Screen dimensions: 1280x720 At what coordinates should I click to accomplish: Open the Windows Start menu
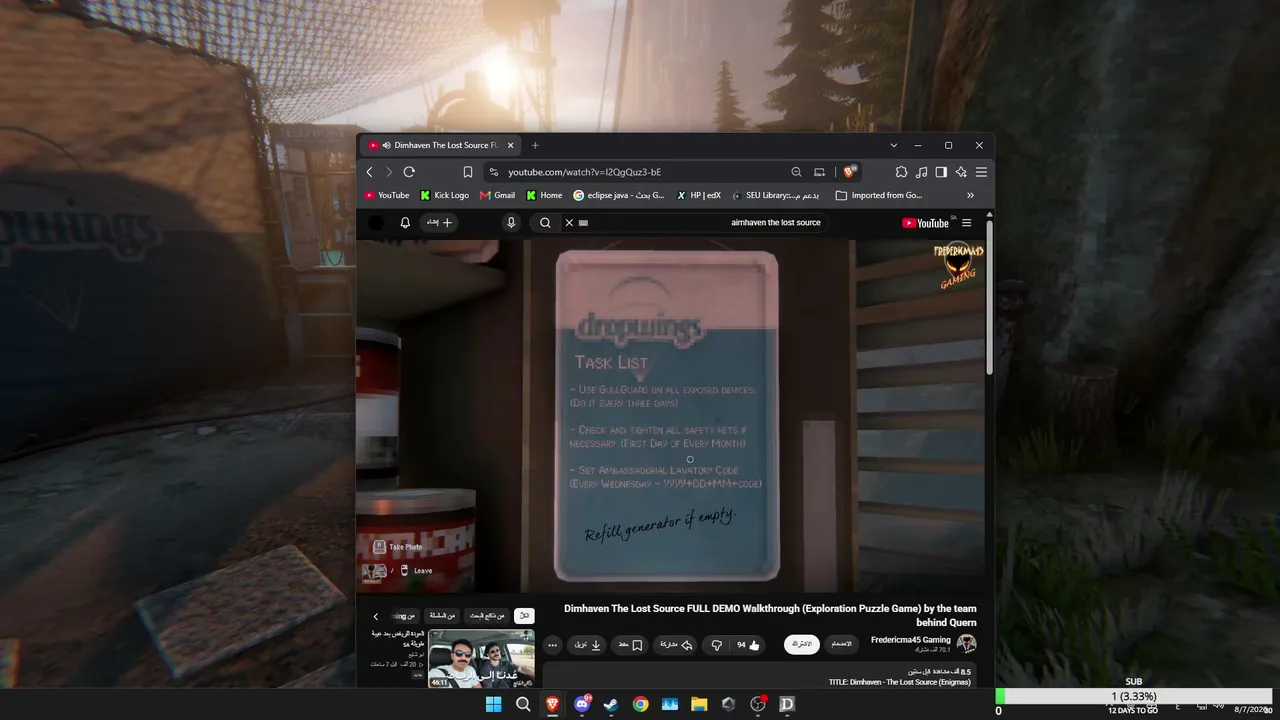coord(494,704)
